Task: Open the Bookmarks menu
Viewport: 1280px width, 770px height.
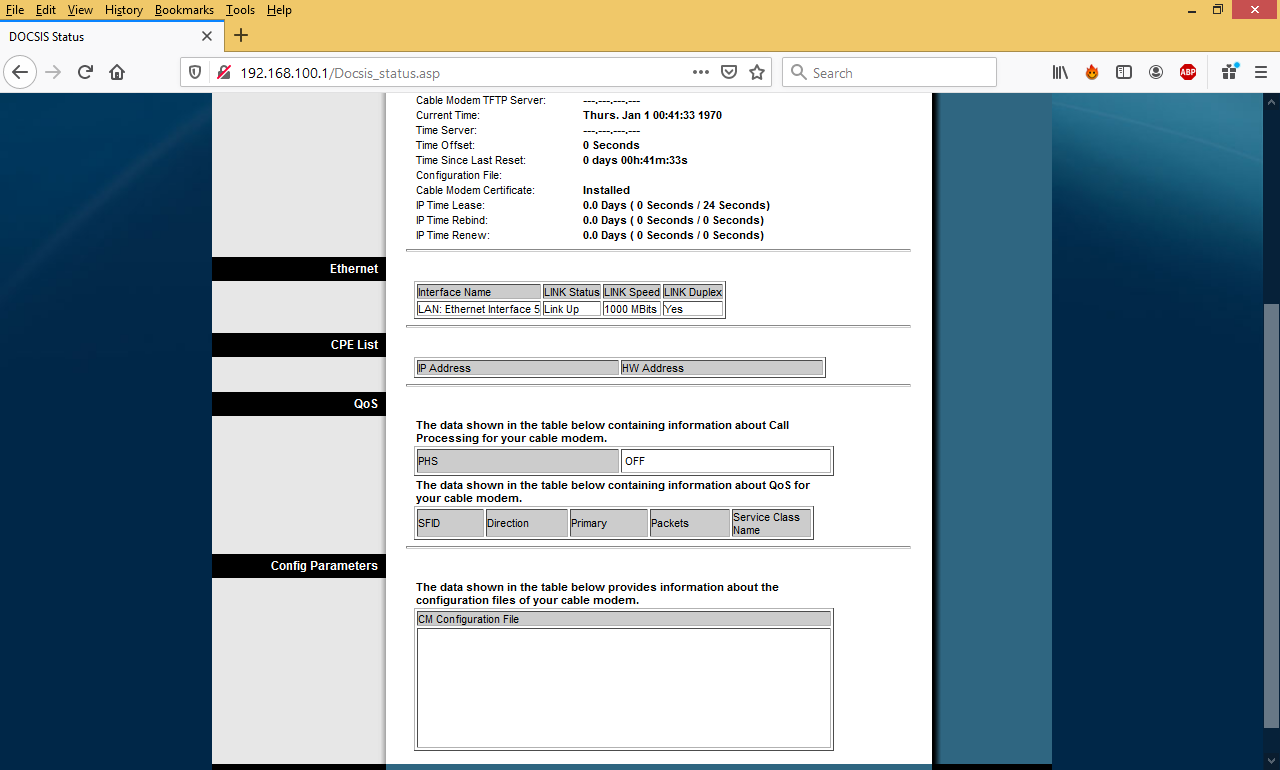Action: point(184,10)
